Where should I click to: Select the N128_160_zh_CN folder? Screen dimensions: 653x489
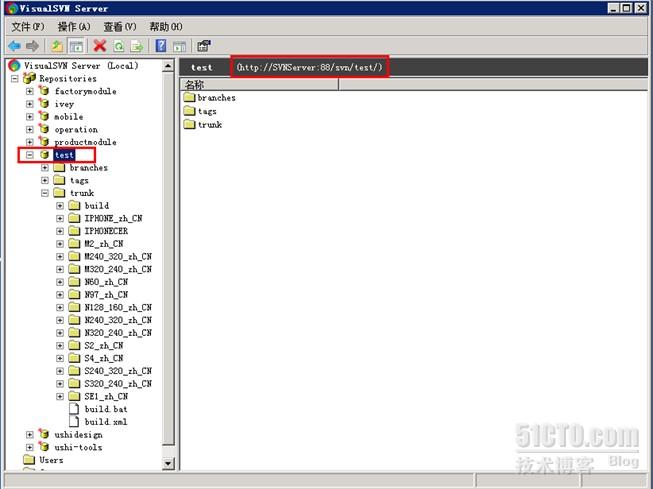(x=118, y=307)
